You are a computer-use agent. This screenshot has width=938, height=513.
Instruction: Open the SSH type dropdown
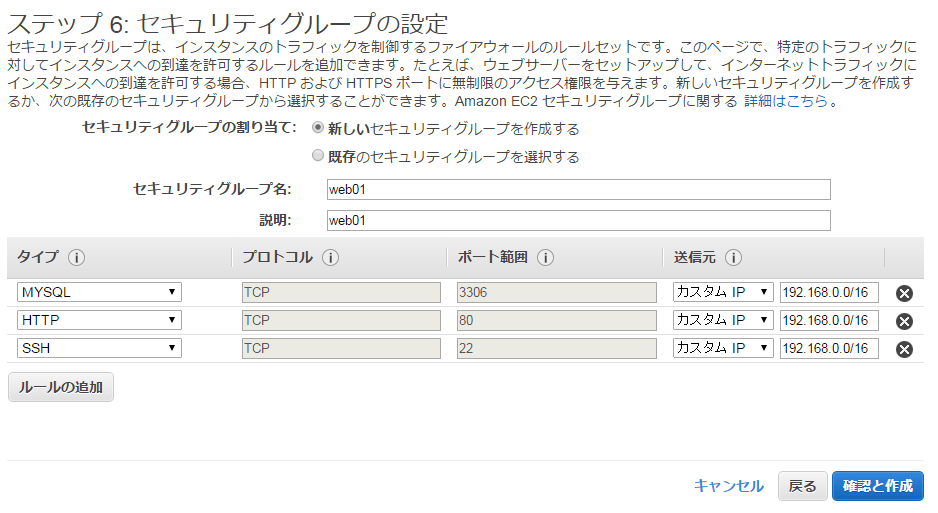point(99,348)
